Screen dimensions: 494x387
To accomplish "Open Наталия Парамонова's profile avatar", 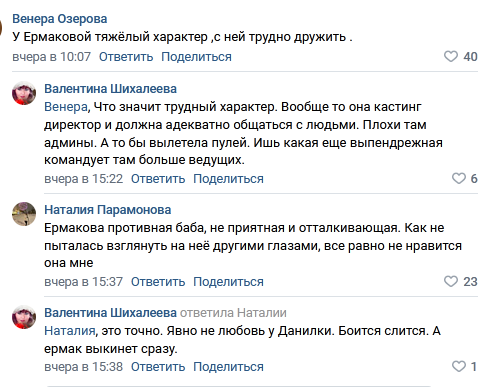I will (24, 214).
